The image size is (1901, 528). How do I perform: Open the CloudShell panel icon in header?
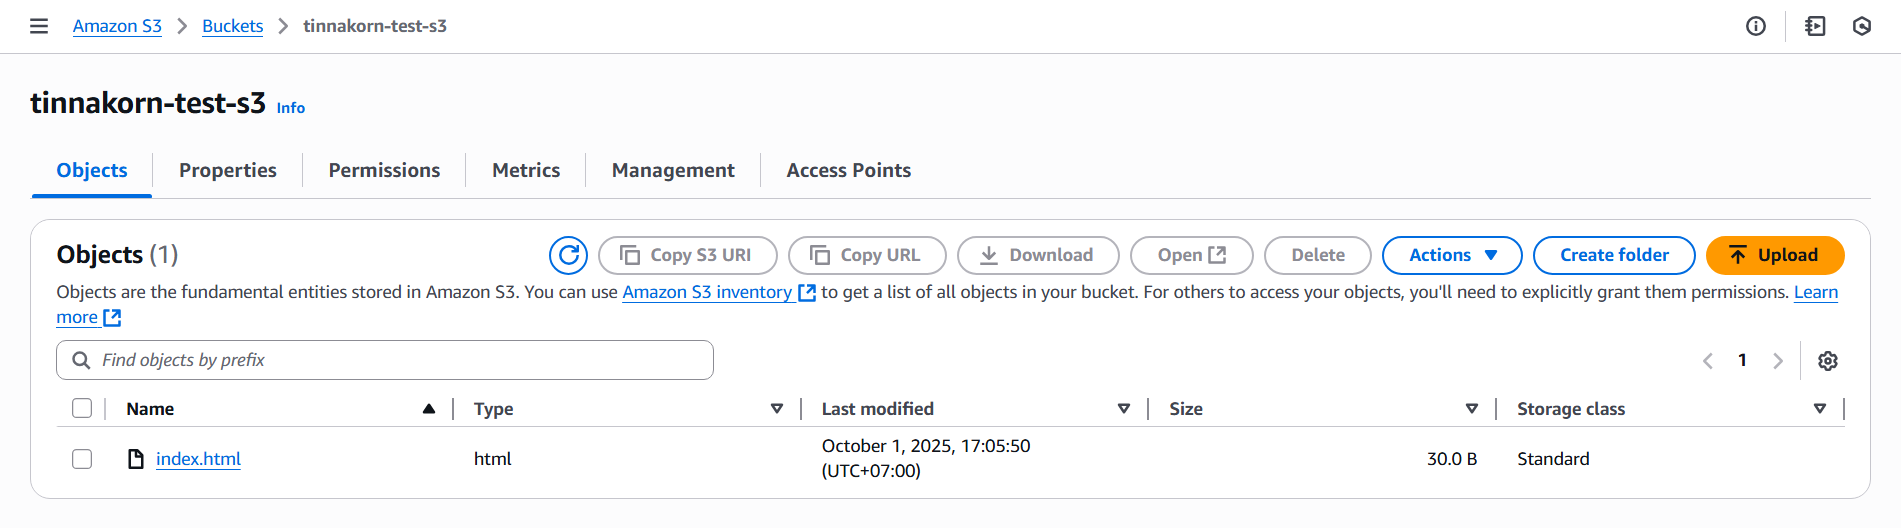[x=1815, y=26]
